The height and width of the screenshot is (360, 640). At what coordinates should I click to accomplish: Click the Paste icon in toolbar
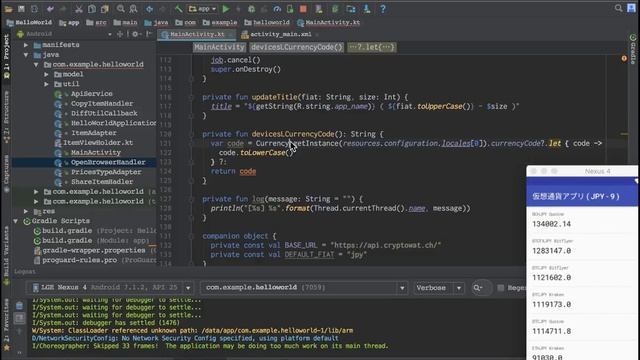pos(105,9)
